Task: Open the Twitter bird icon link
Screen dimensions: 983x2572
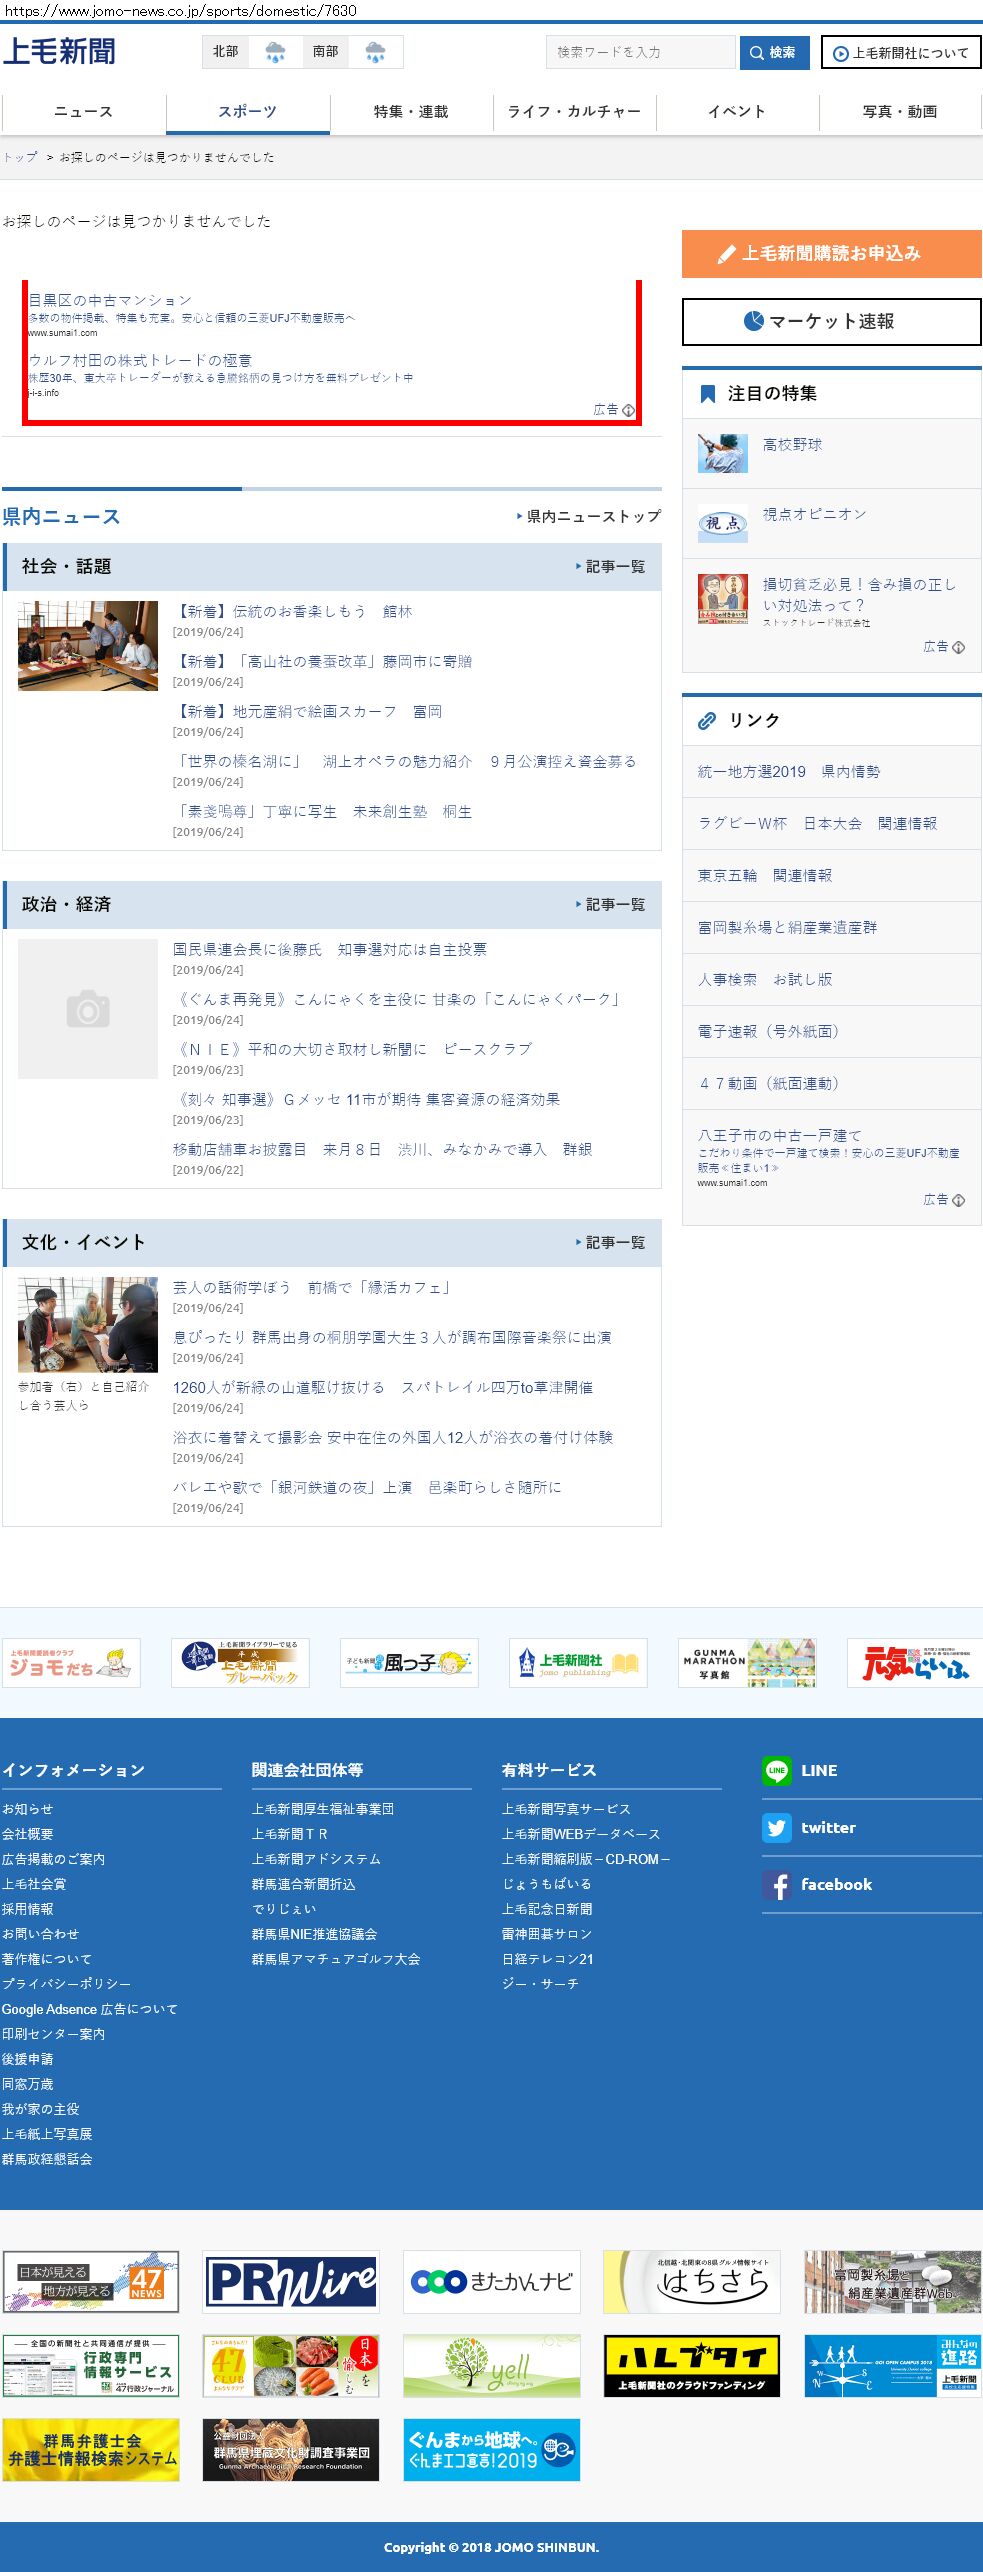Action: [x=777, y=1827]
